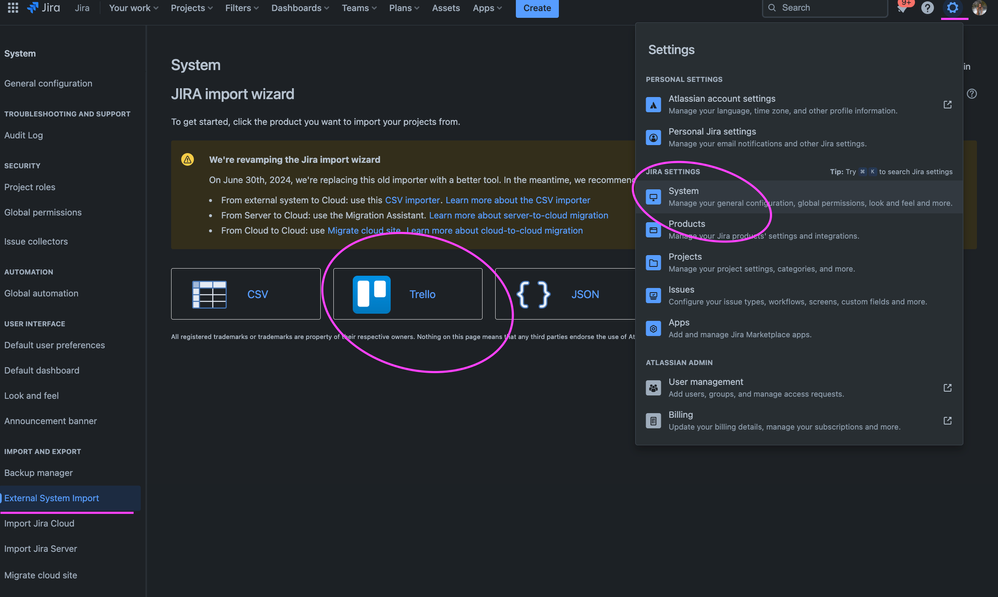The height and width of the screenshot is (597, 998).
Task: Click external link icon beside Atlassian account settings
Action: click(x=947, y=104)
